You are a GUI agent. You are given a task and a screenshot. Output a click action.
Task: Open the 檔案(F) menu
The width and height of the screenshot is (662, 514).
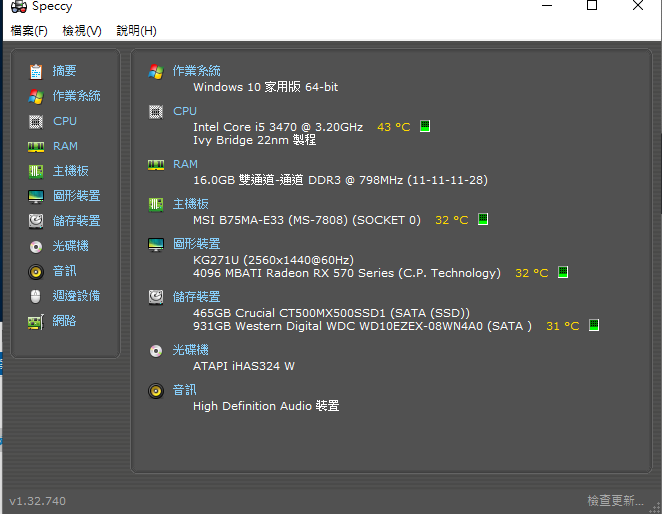point(29,31)
